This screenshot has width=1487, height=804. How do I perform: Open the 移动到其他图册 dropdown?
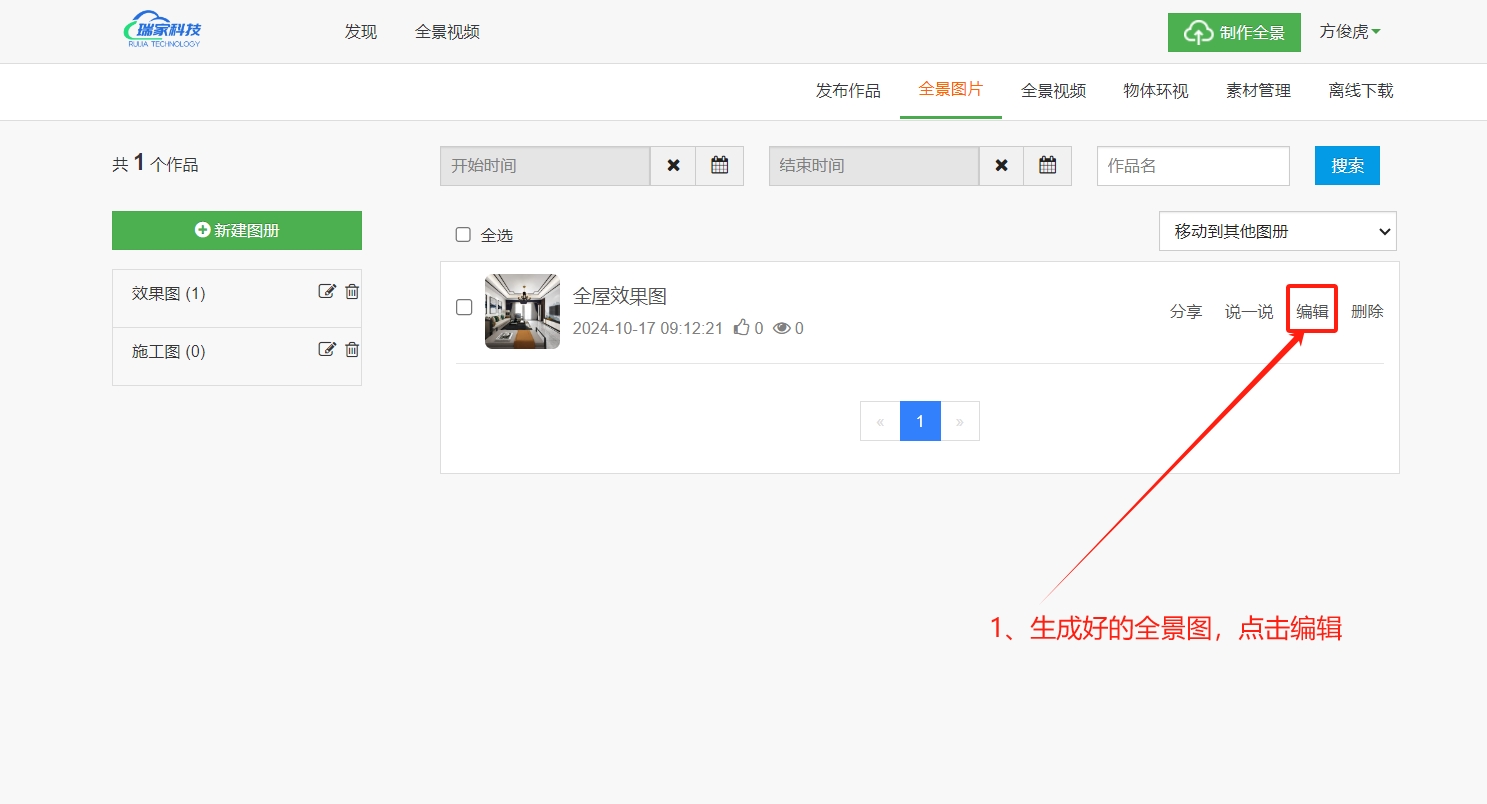click(x=1277, y=231)
